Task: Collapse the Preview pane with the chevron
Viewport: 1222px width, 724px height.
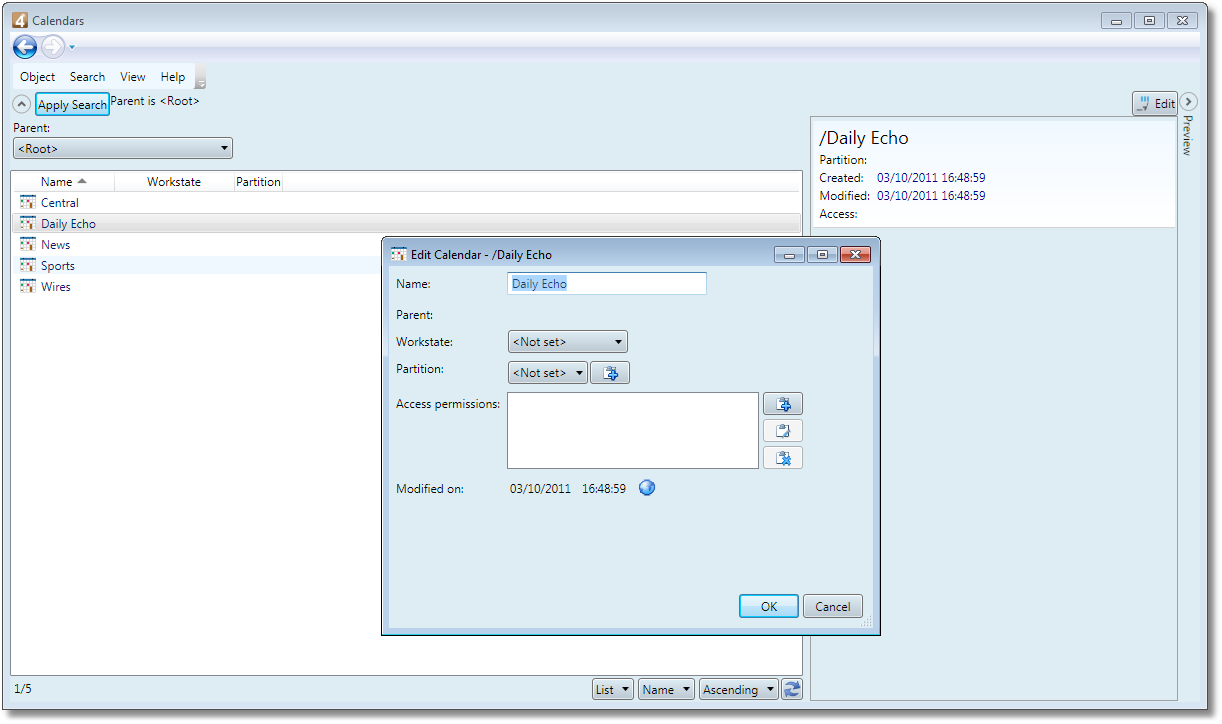Action: pyautogui.click(x=1188, y=101)
